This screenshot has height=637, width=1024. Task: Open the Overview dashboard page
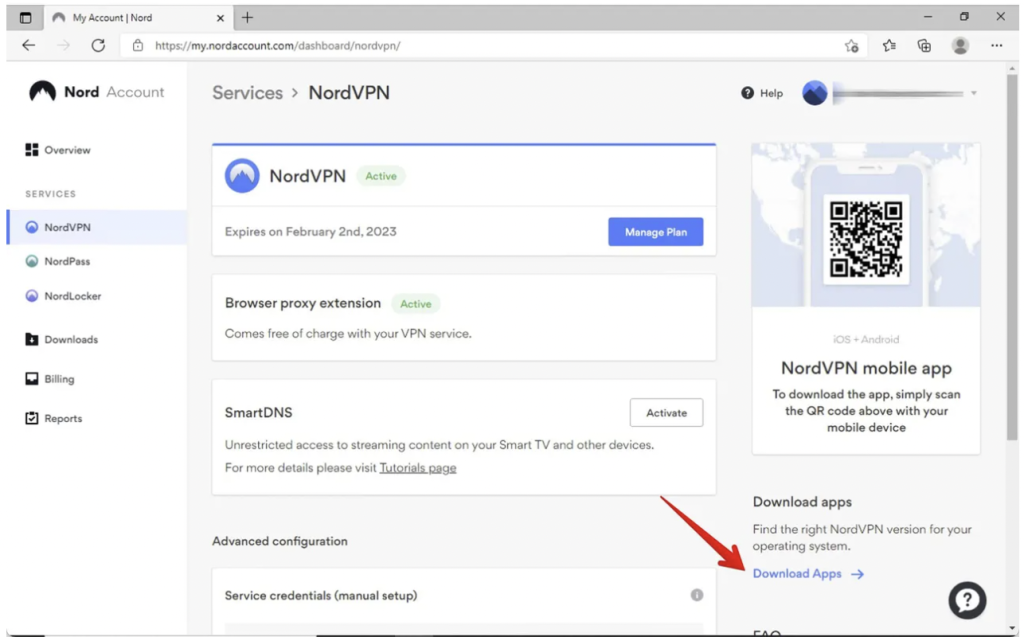coord(66,150)
